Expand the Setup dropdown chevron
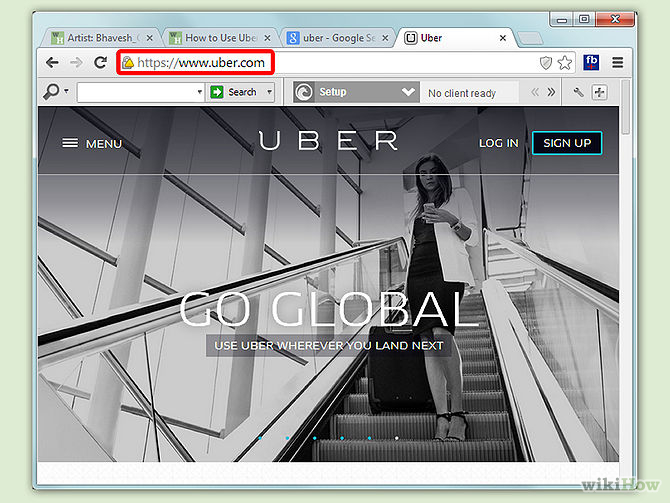 point(408,92)
